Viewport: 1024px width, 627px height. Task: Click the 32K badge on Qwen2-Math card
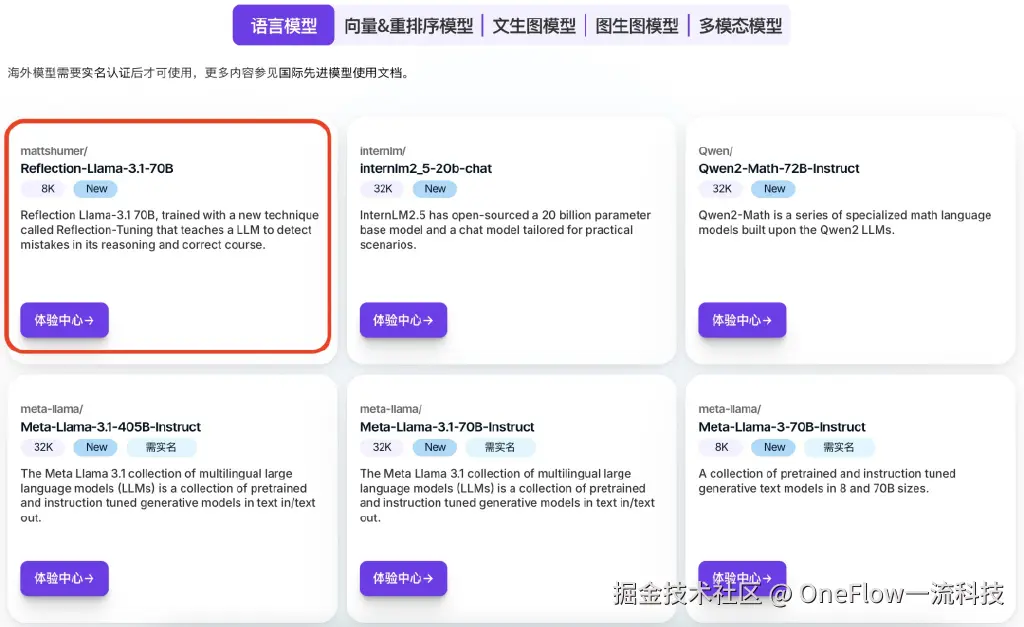tap(722, 189)
